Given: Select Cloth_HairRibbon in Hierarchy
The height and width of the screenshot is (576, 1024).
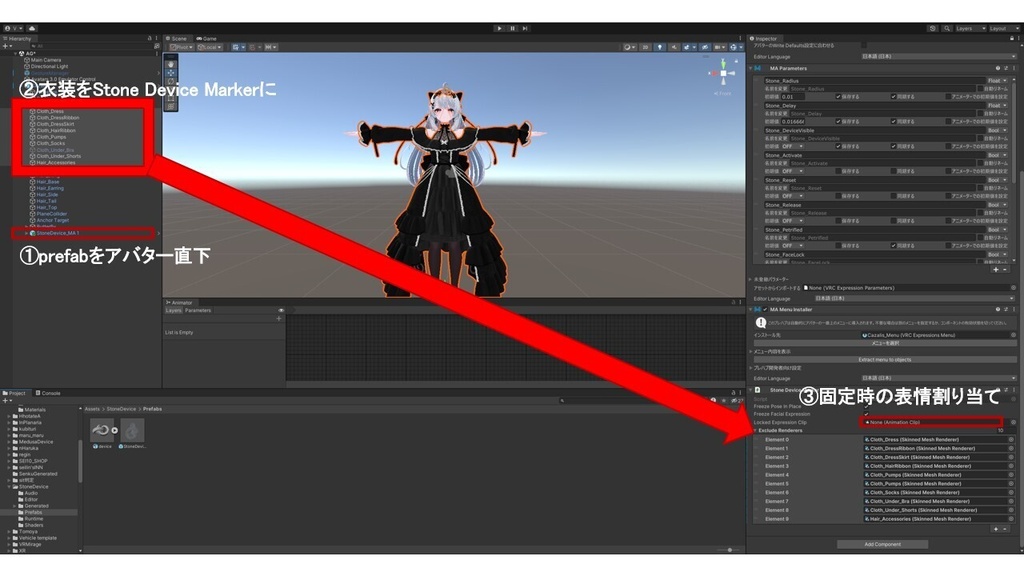Looking at the screenshot, I should point(56,131).
